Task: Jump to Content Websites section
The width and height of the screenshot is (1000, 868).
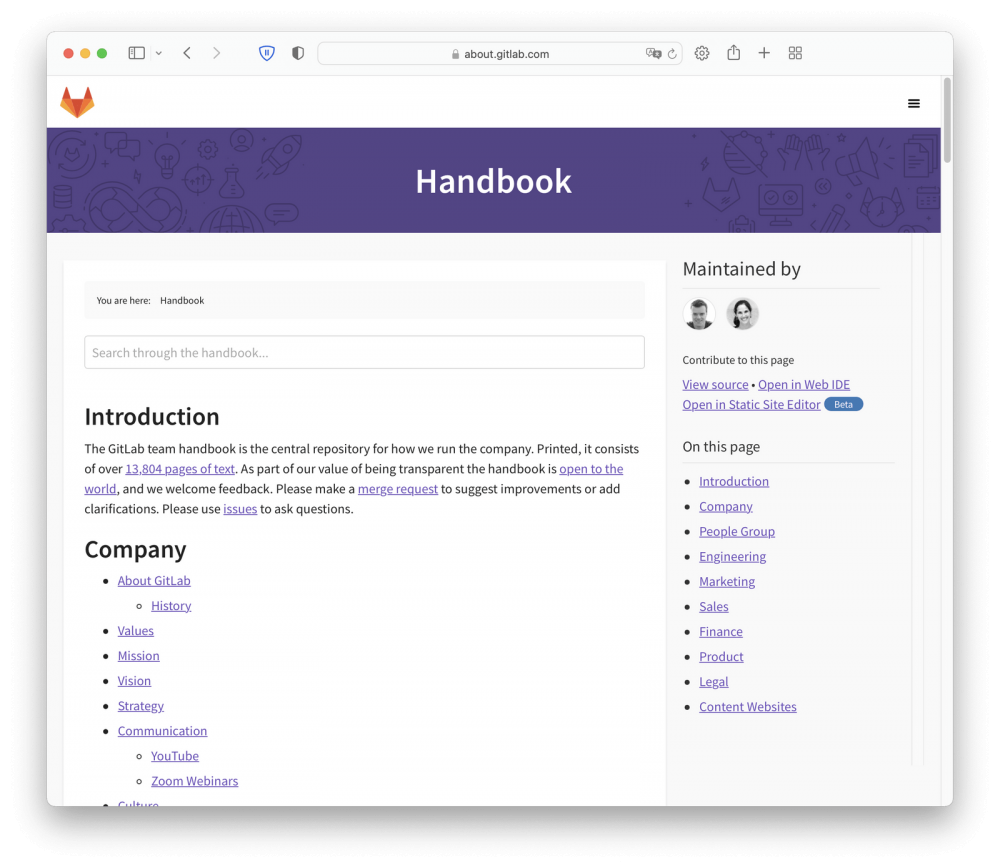Action: pyautogui.click(x=747, y=707)
